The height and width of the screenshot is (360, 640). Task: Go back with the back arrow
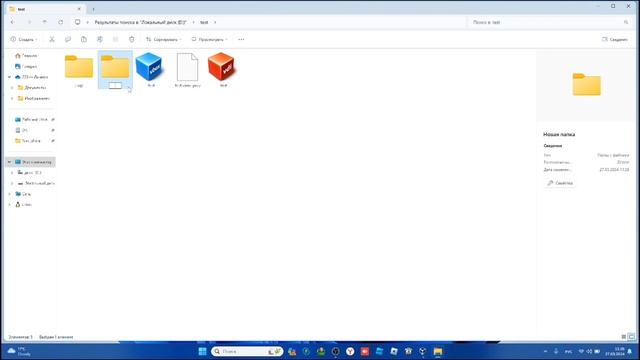[12, 22]
